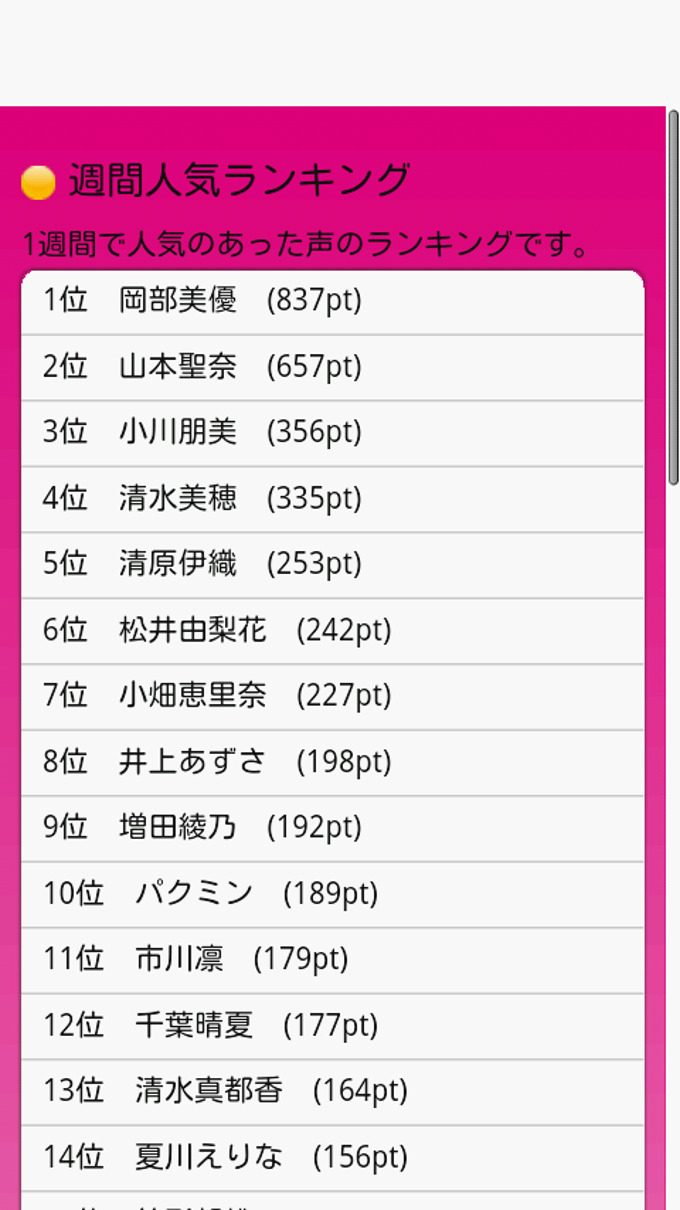This screenshot has height=1210, width=680.
Task: Open the 10位 パクミン entry
Action: tap(332, 895)
